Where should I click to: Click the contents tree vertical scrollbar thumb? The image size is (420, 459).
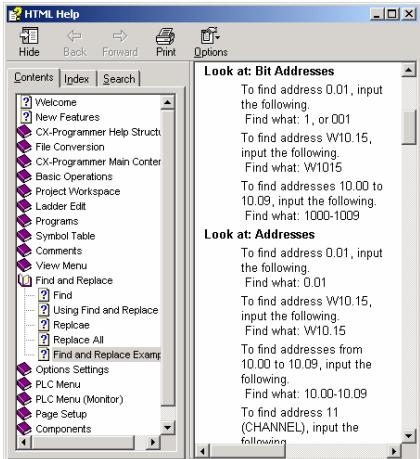[x=167, y=258]
